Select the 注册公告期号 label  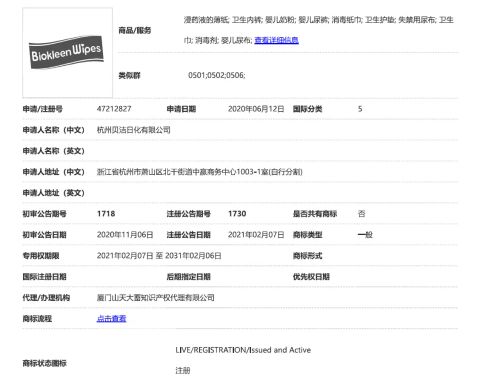tap(189, 214)
